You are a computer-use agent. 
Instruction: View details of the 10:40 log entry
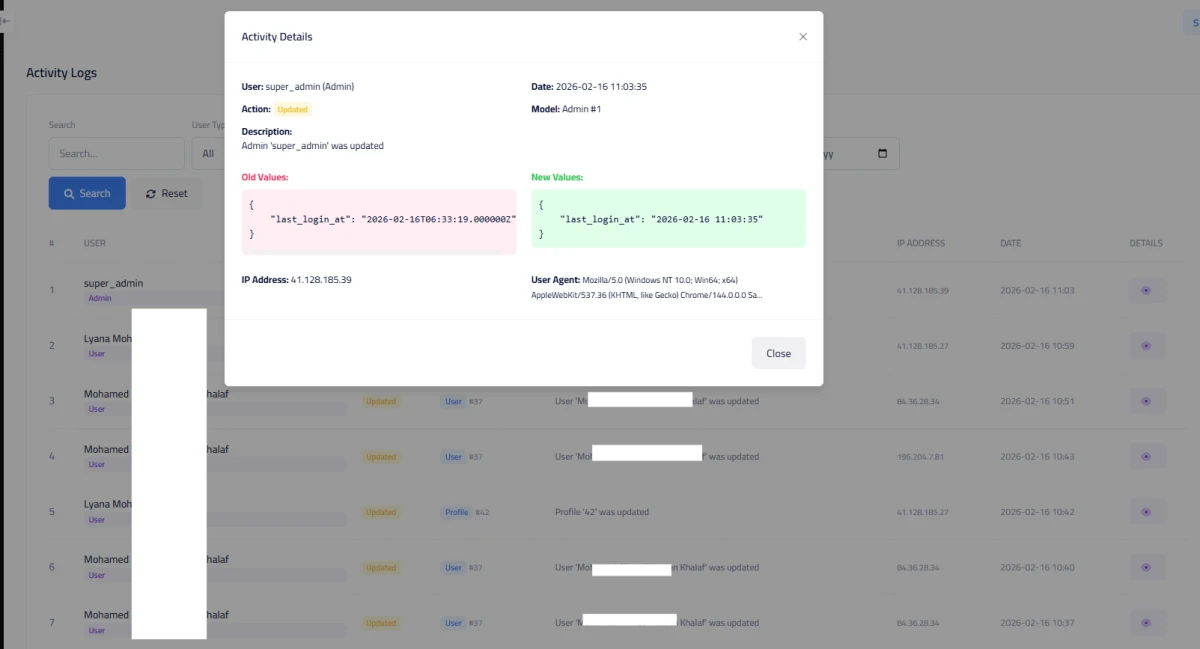tap(1146, 567)
